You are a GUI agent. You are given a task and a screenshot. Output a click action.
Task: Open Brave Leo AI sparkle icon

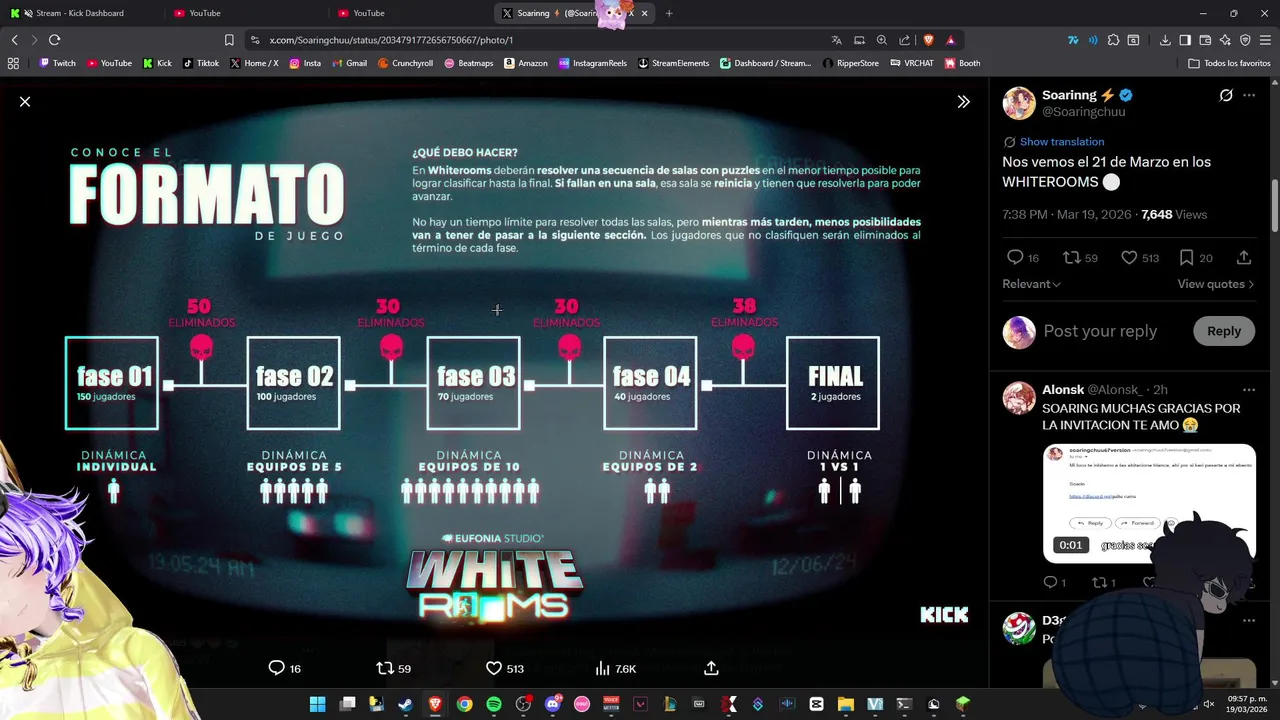tap(1225, 40)
